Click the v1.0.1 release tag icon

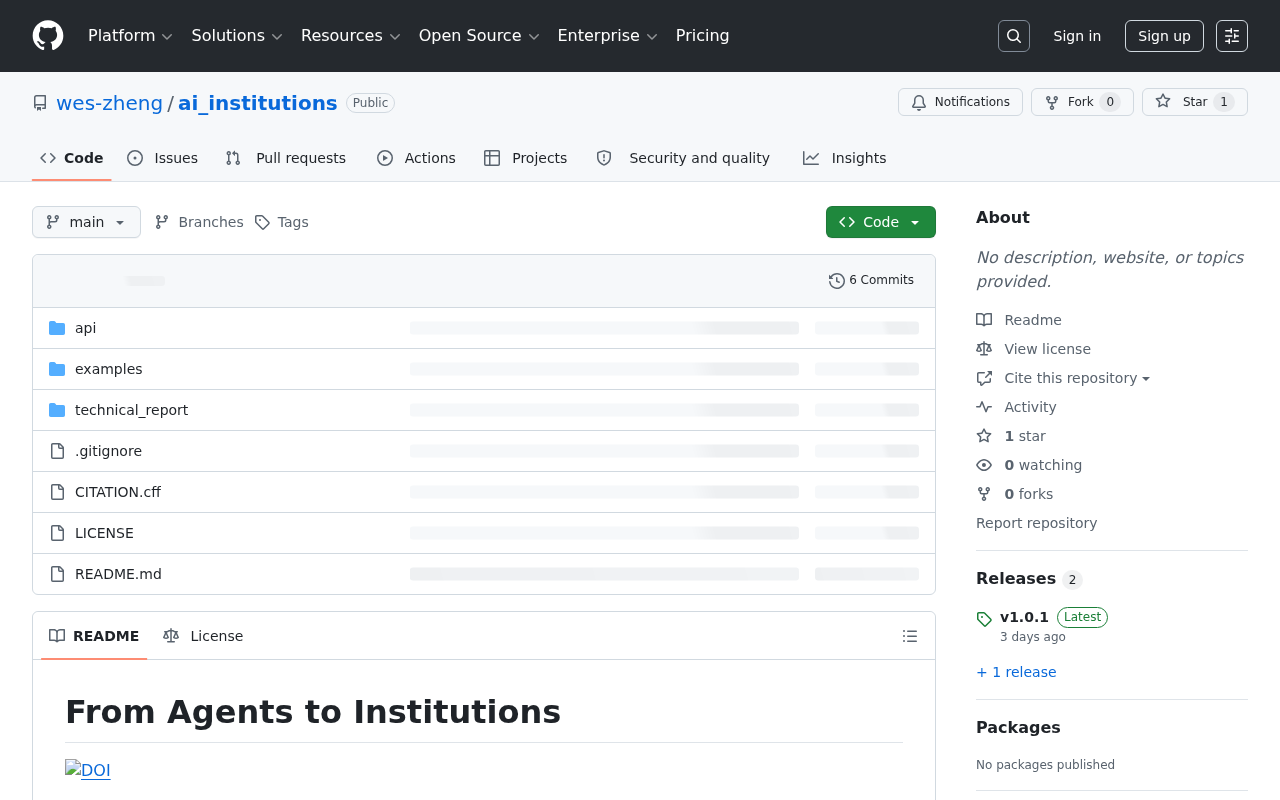(984, 619)
